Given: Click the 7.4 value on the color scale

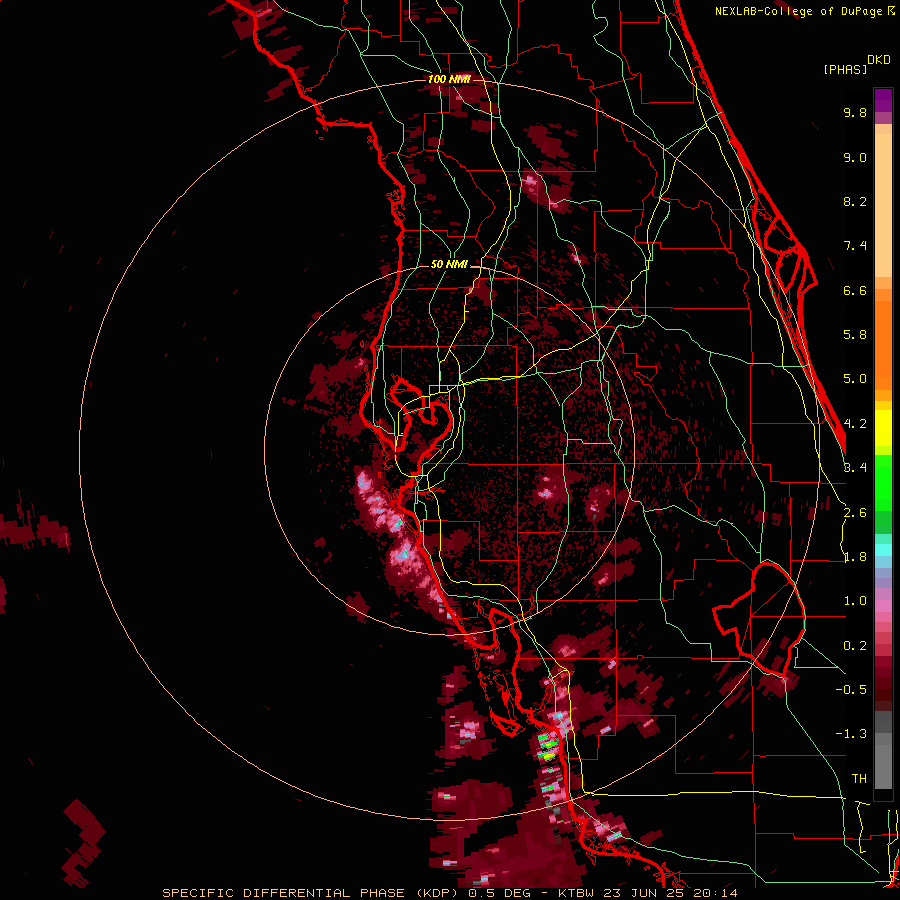Looking at the screenshot, I should (855, 246).
